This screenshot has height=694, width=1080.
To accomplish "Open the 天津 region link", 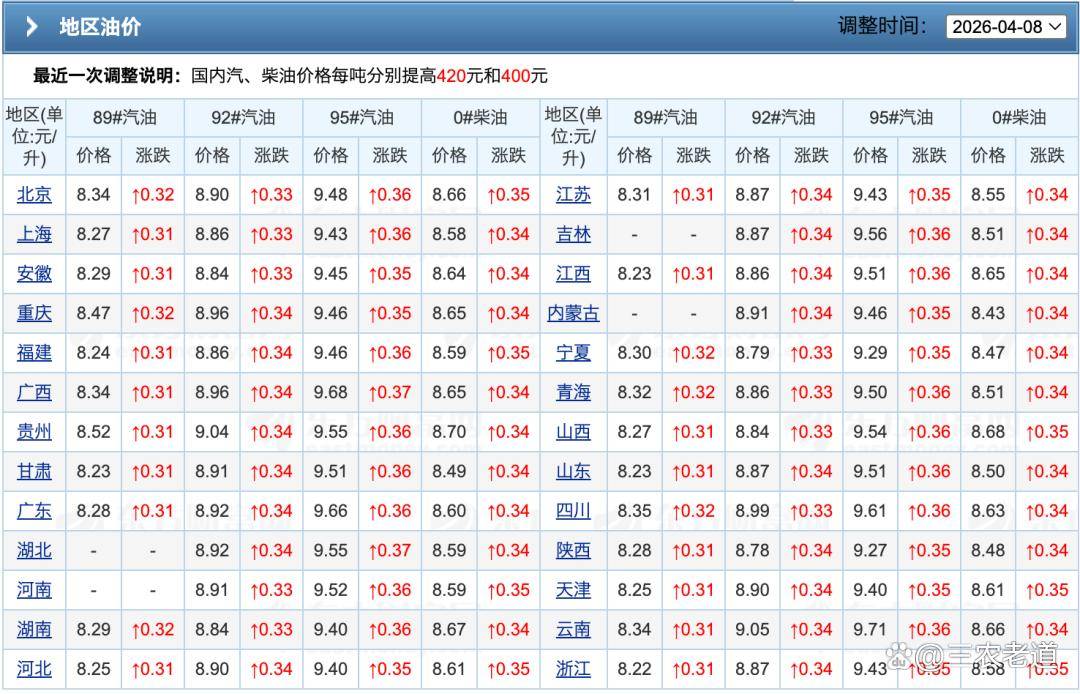I will coord(574,590).
